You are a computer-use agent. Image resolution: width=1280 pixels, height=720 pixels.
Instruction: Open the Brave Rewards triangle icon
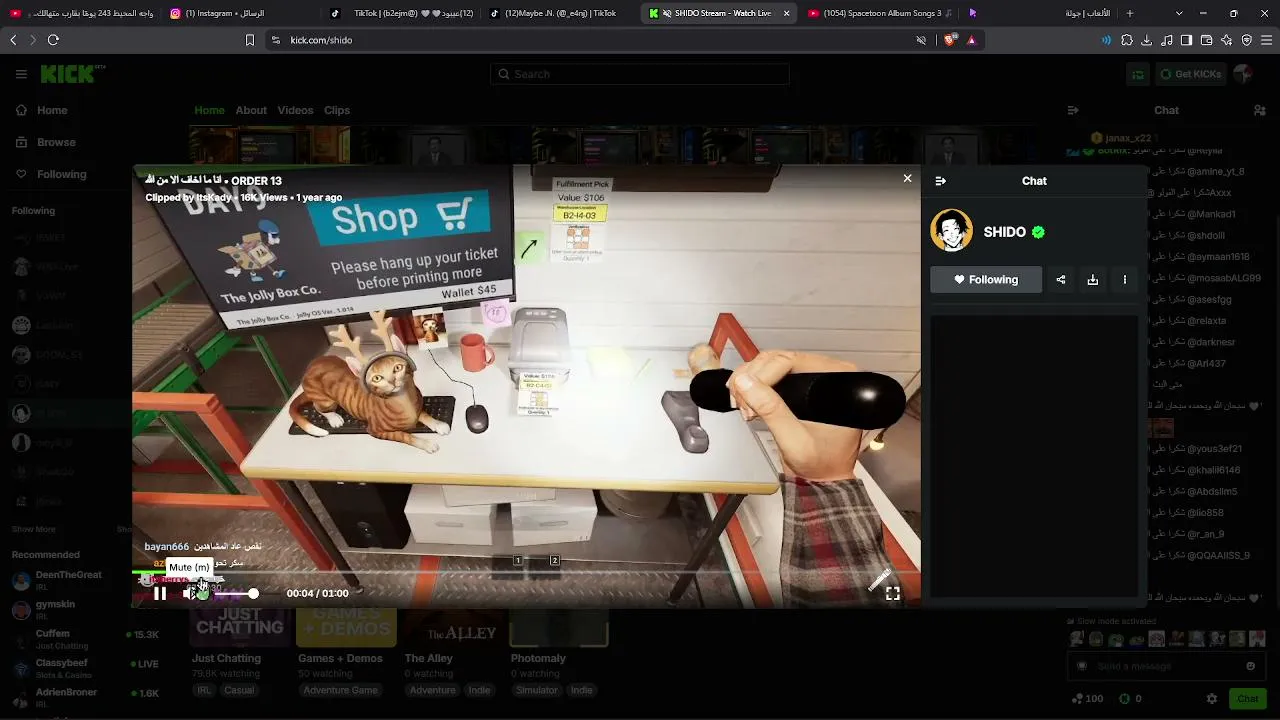[971, 40]
